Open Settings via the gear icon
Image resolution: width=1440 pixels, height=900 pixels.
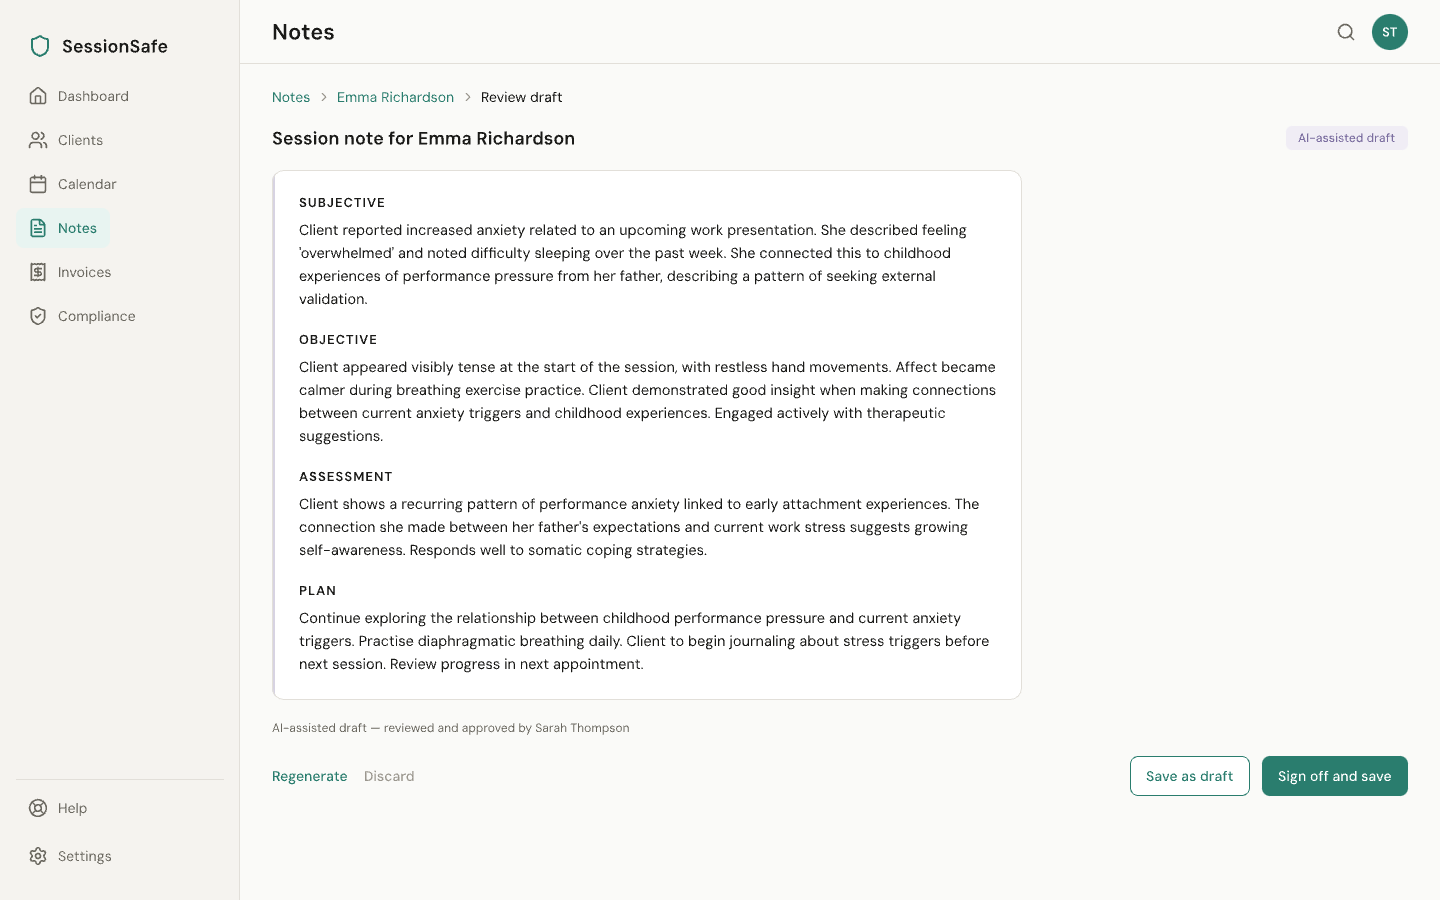click(38, 856)
